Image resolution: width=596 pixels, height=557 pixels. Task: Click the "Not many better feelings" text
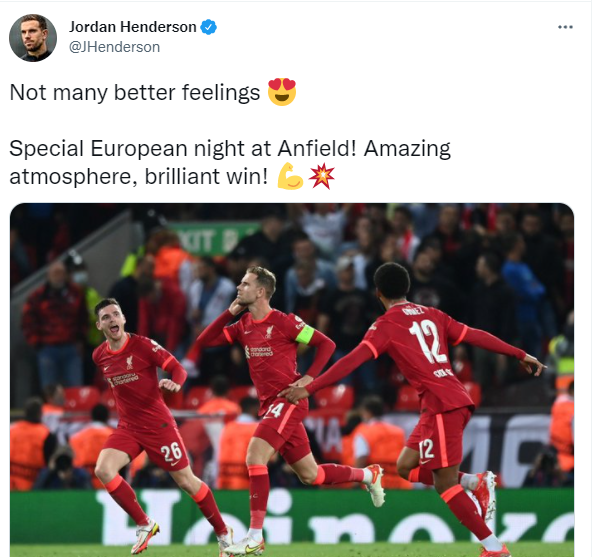coord(135,92)
